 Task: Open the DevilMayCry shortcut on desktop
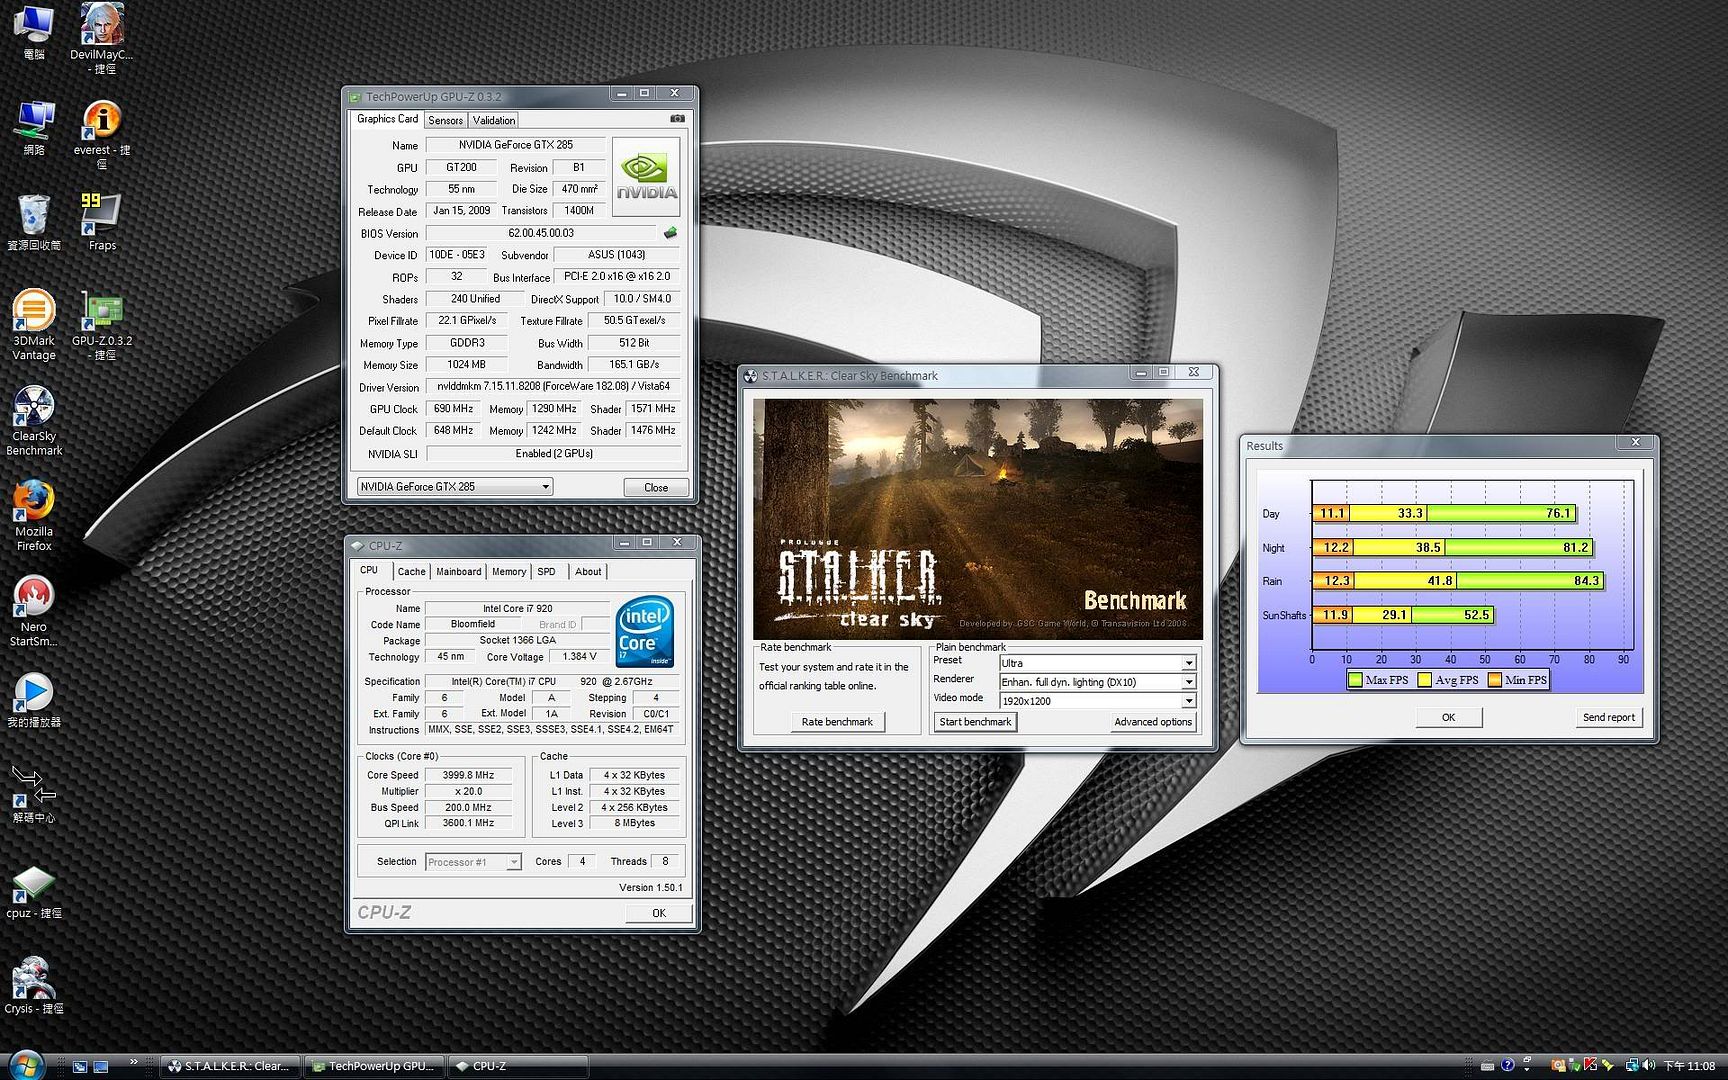(101, 38)
